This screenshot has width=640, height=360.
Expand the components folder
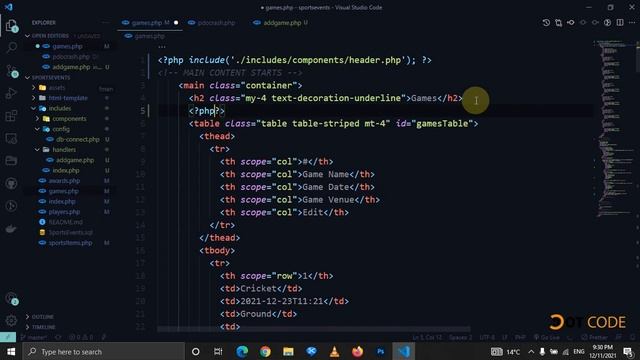point(69,119)
